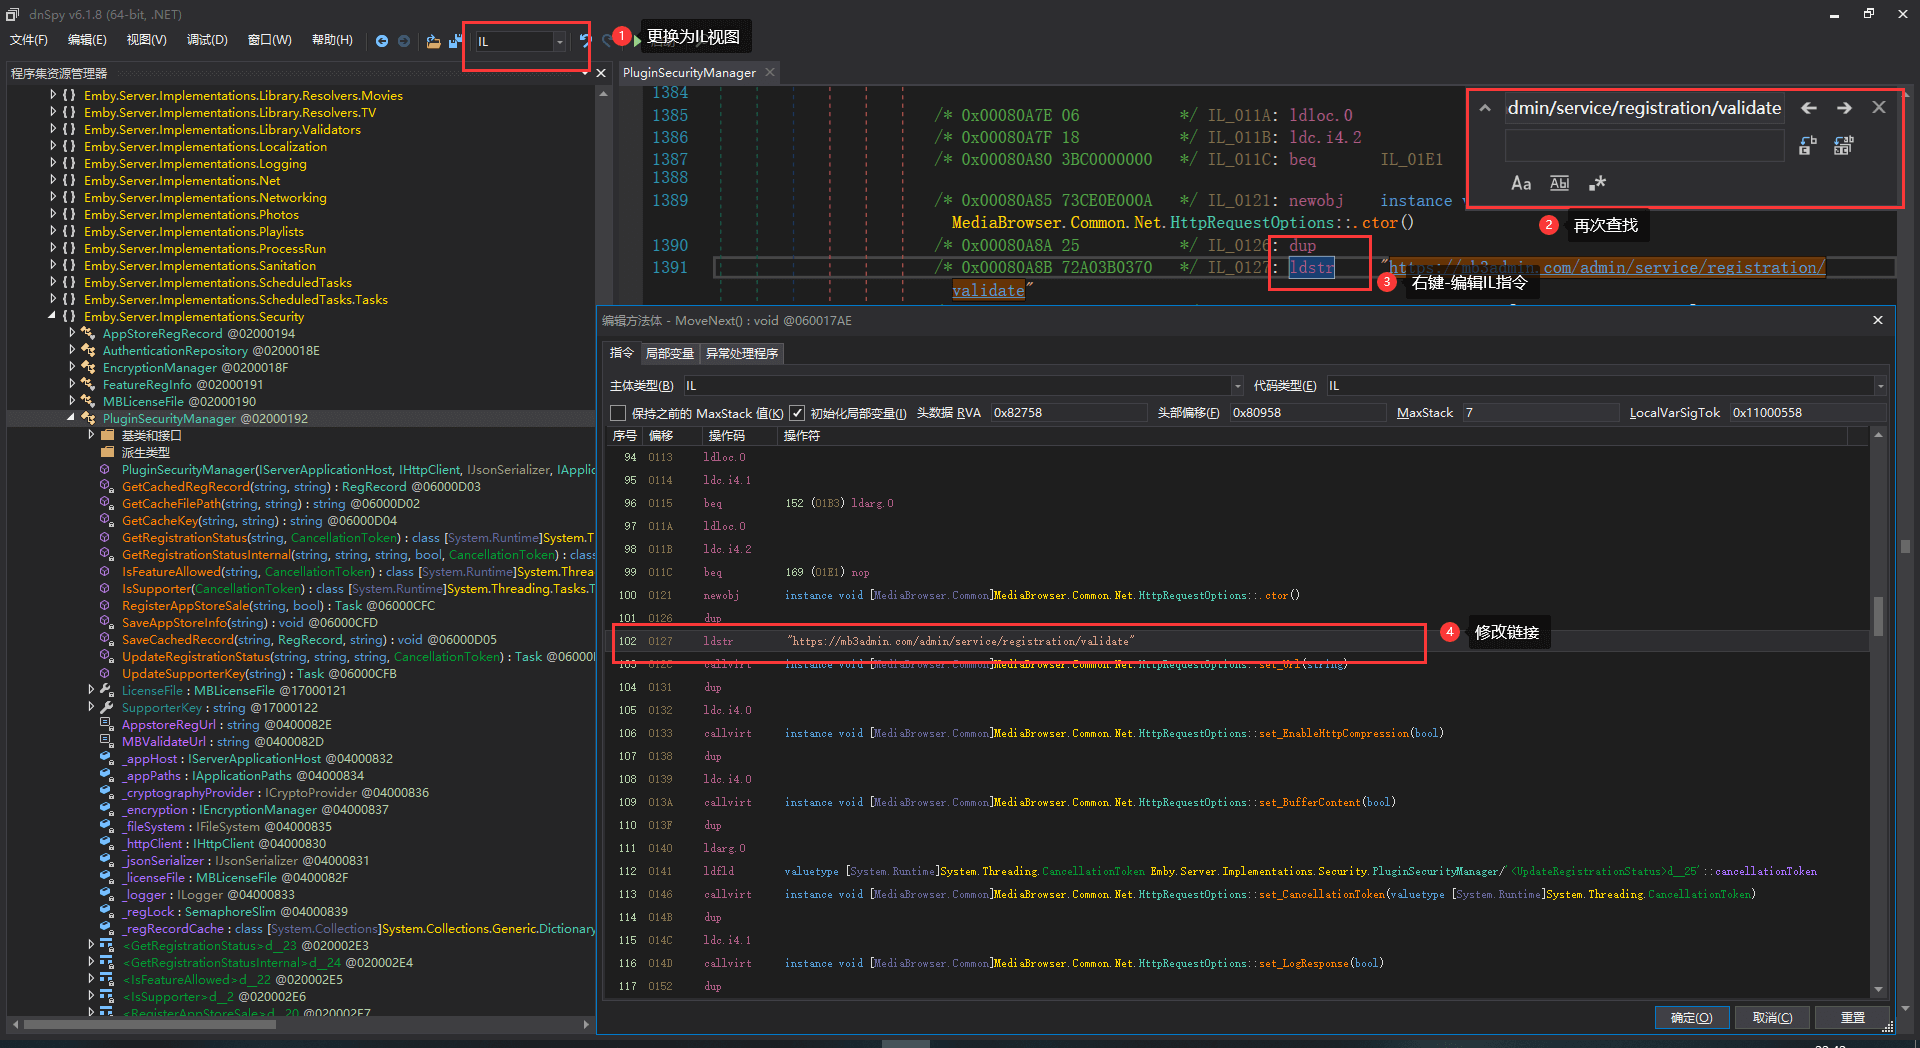
Task: Save the module using the save icon
Action: coord(456,41)
